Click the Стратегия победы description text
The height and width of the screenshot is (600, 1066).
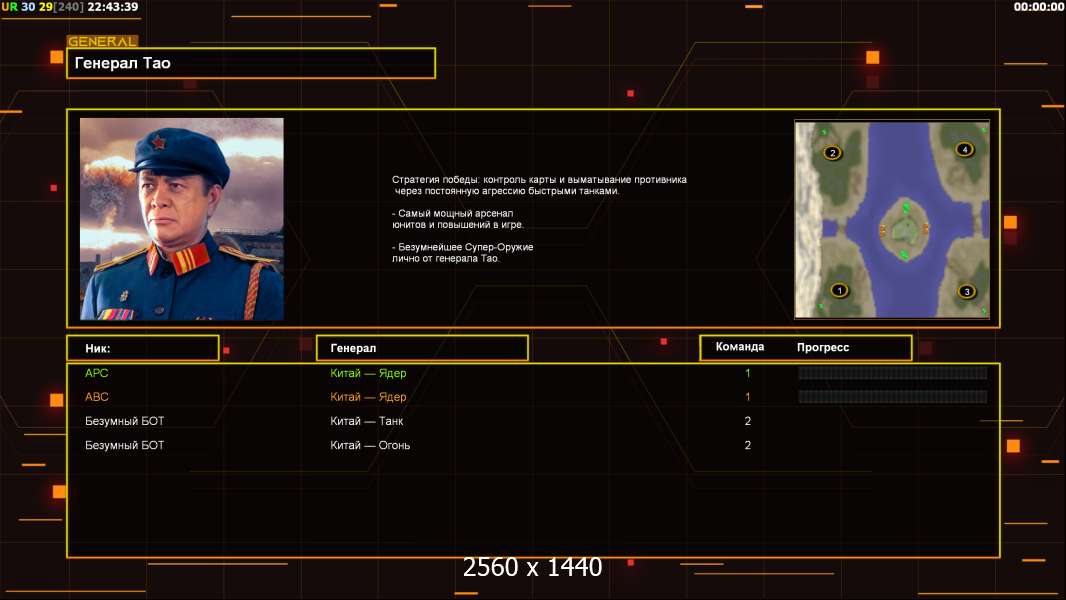539,185
